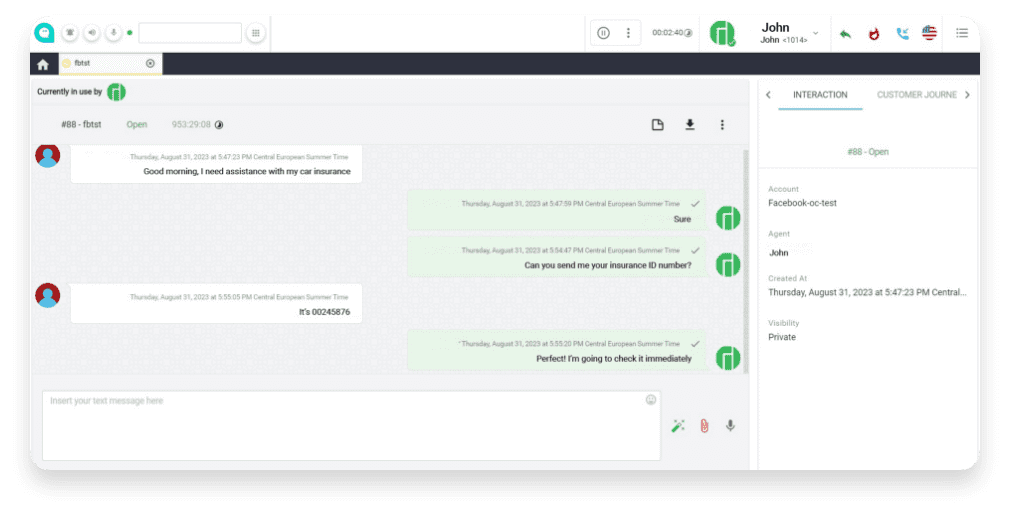
Task: Click the message about car insurance
Action: [216, 164]
